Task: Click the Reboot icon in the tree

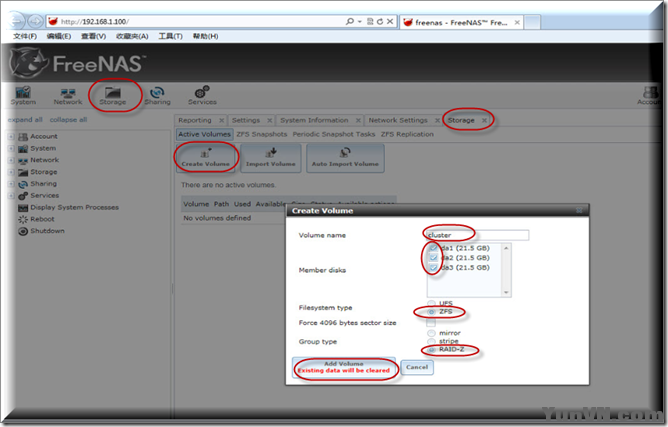Action: click(23, 219)
